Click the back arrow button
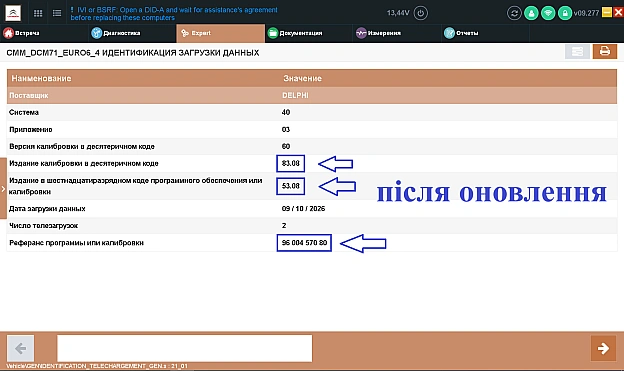The width and height of the screenshot is (624, 371). pos(21,349)
